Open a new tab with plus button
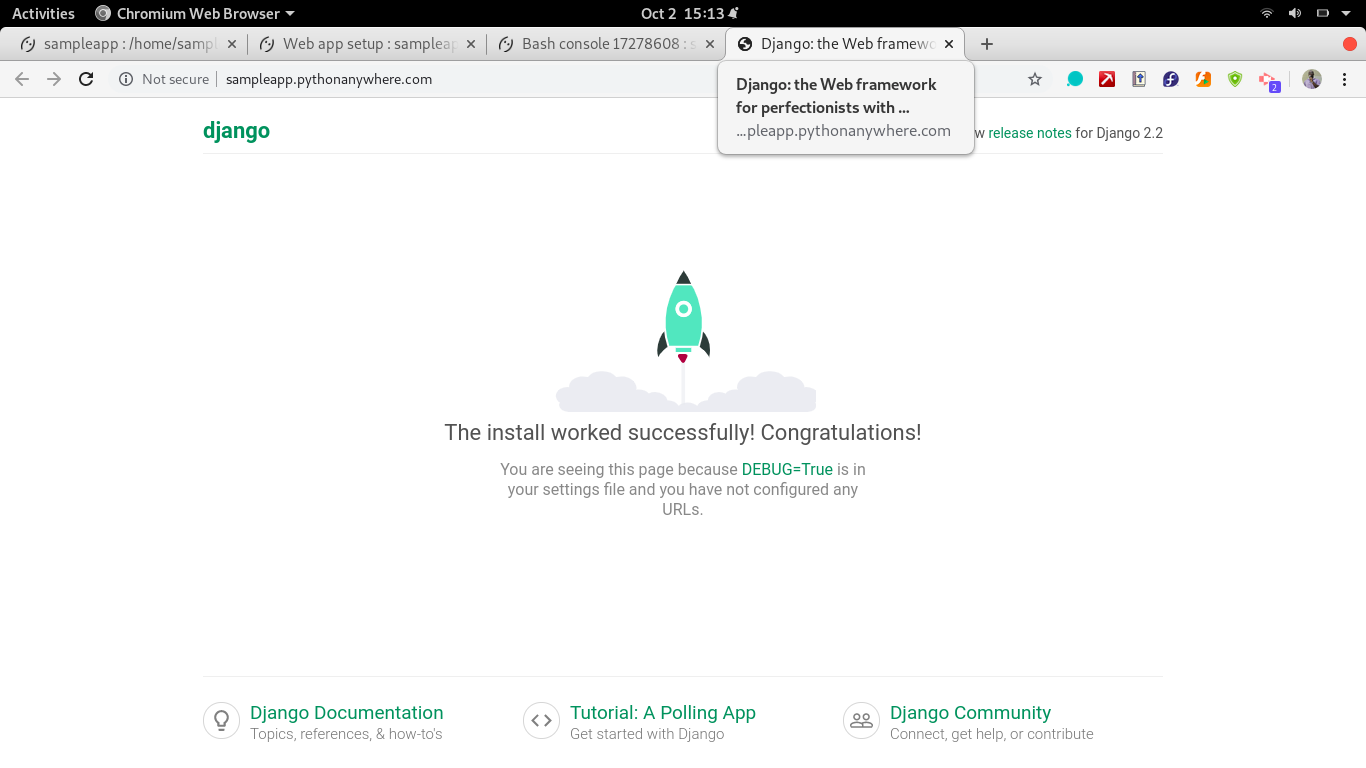1366x768 pixels. tap(987, 44)
